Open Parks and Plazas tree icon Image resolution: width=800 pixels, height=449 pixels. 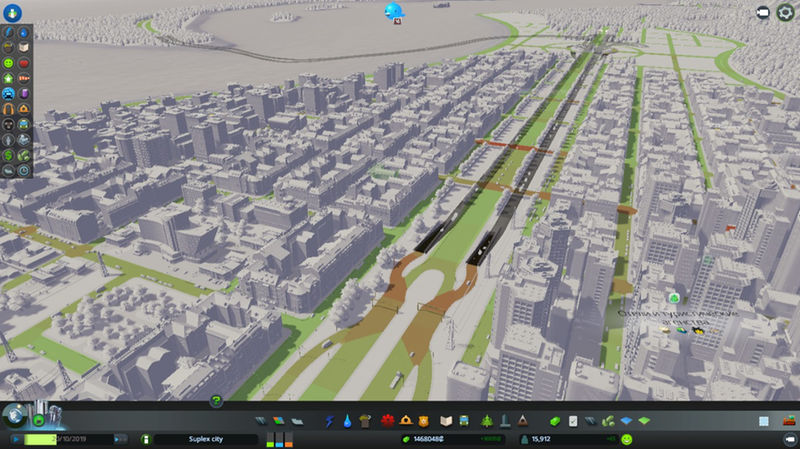click(x=488, y=421)
